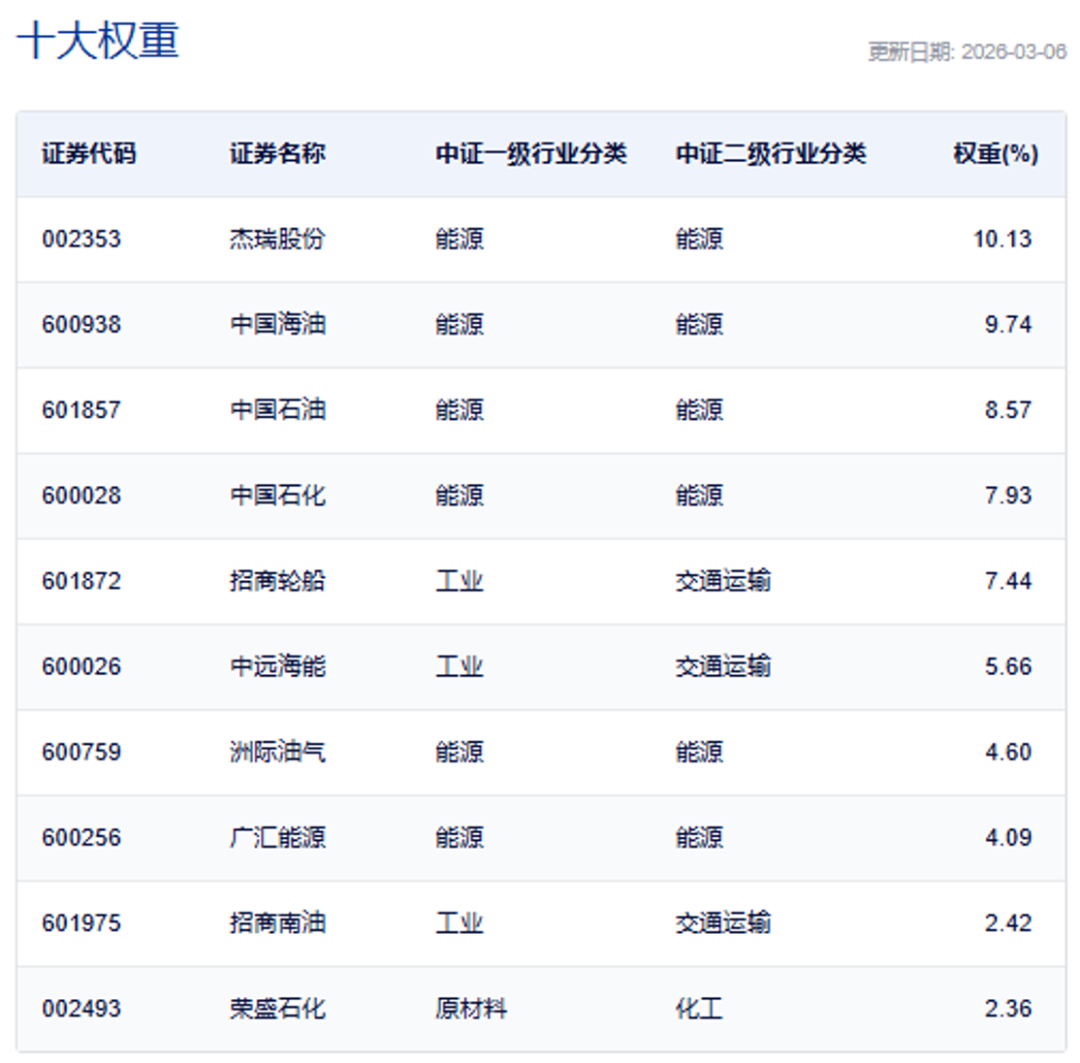Select security code 600759
The image size is (1080, 1063).
click(x=81, y=752)
